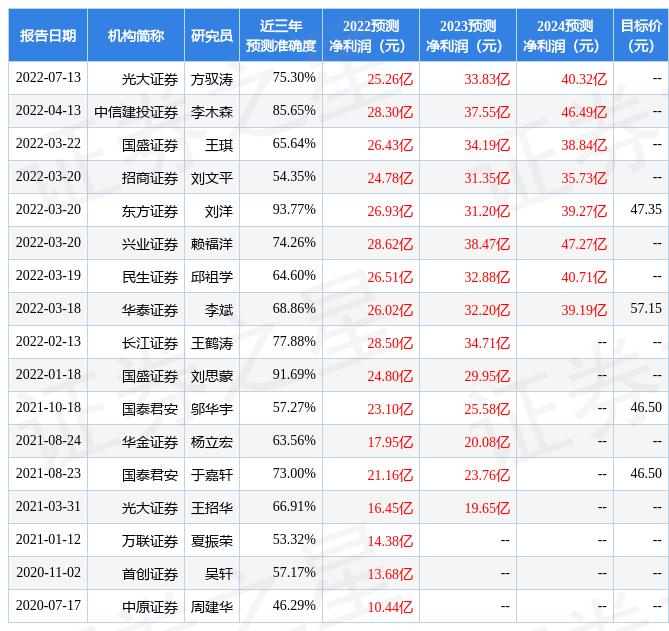
Task: Open the 中信建投证券 institution entry
Action: [x=135, y=111]
